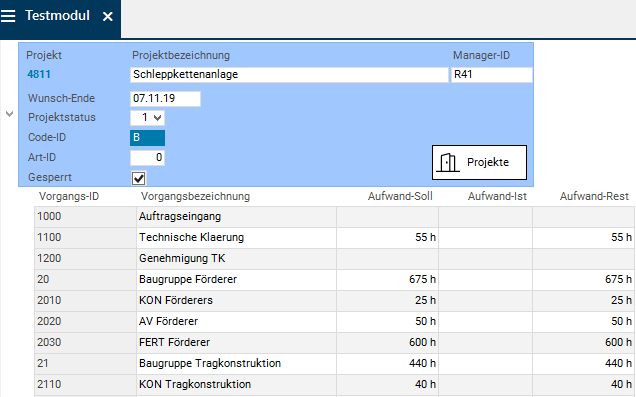This screenshot has height=397, width=636.
Task: Click Vorgangsbezeichnung column header
Action: pyautogui.click(x=195, y=196)
